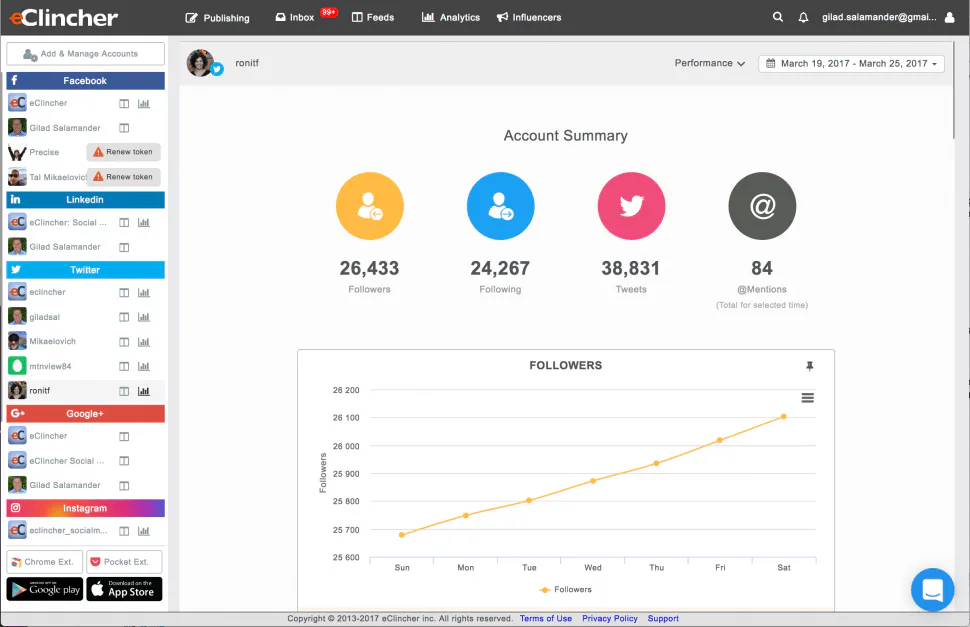The height and width of the screenshot is (627, 970).
Task: Open the Inbox tab
Action: click(295, 17)
